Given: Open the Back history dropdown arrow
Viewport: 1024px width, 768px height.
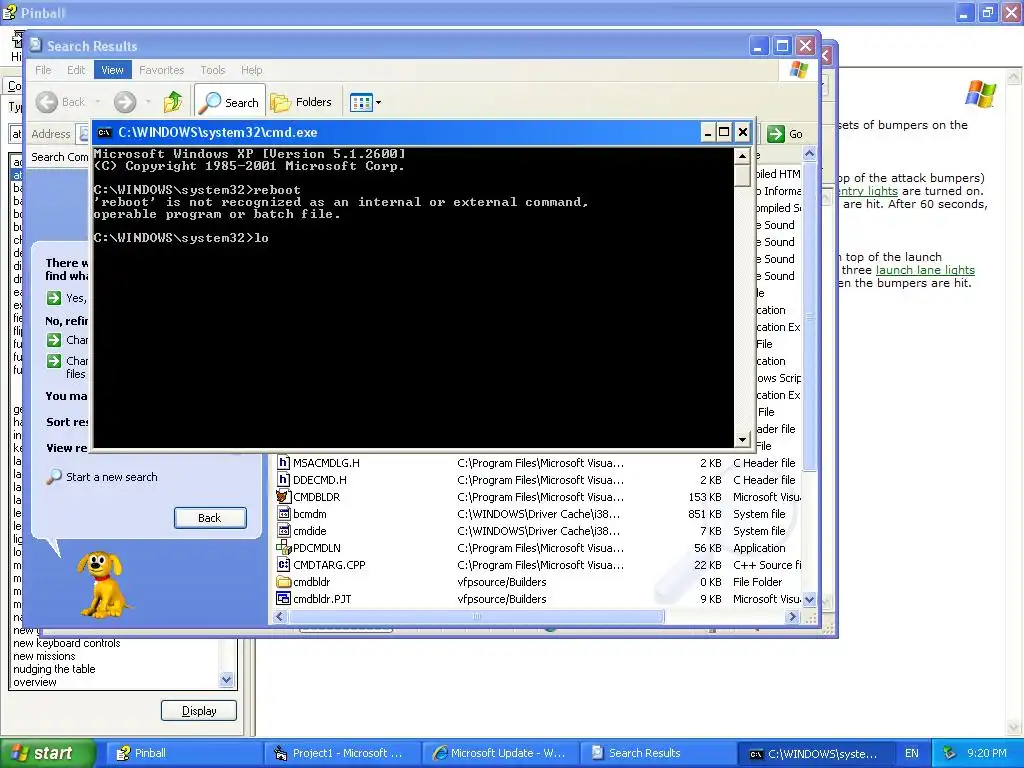Looking at the screenshot, I should (x=98, y=102).
